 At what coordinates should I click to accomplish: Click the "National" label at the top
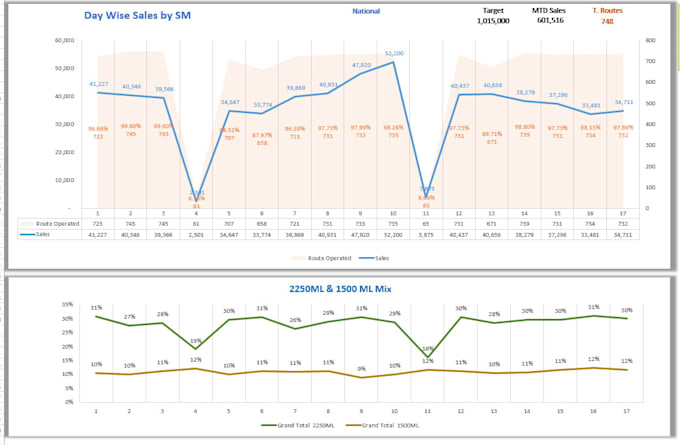tap(366, 11)
